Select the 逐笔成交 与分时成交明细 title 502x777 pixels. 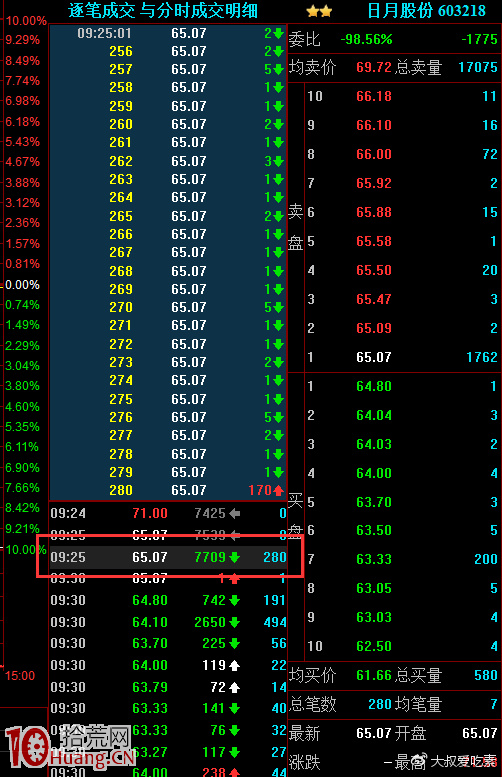(x=163, y=10)
